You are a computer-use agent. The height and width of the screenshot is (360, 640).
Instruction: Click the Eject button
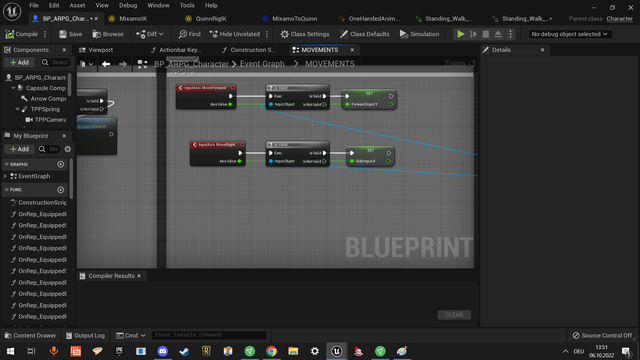click(498, 34)
